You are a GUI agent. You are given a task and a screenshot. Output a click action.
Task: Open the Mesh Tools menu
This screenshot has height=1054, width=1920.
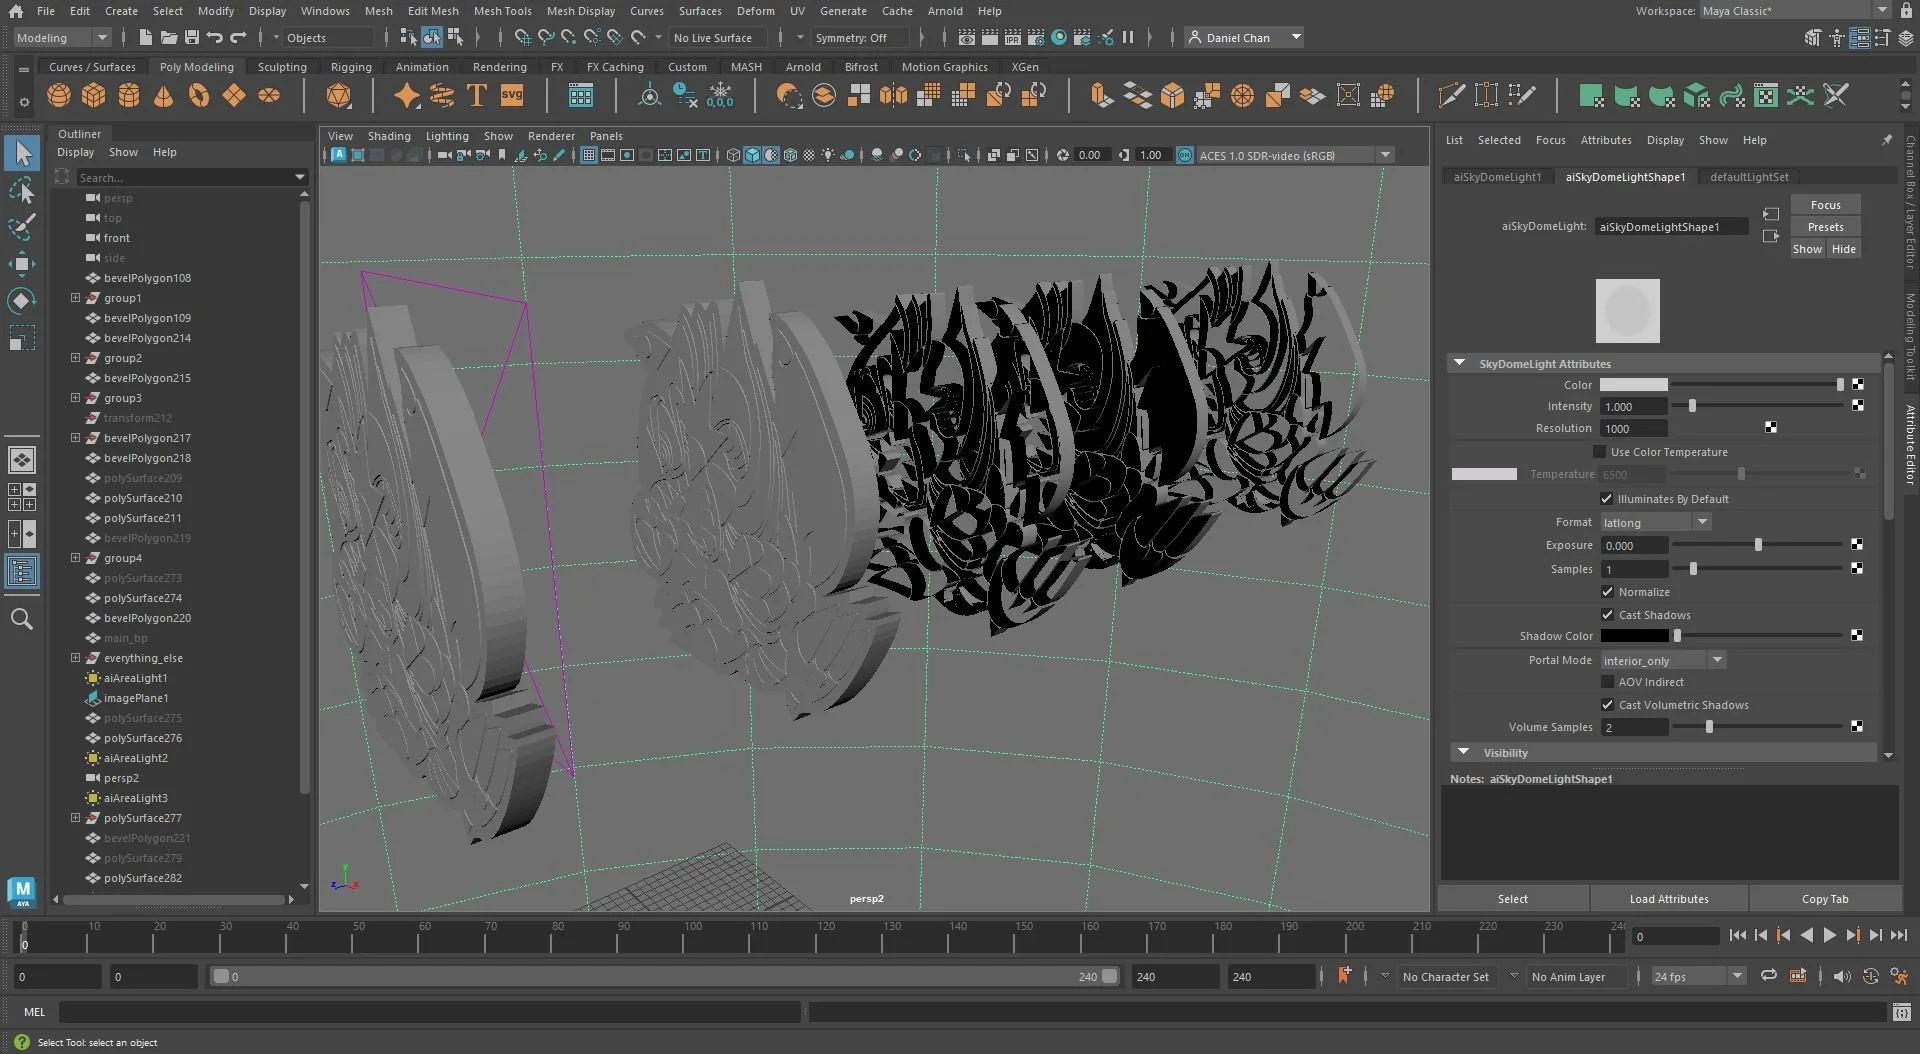pyautogui.click(x=502, y=11)
